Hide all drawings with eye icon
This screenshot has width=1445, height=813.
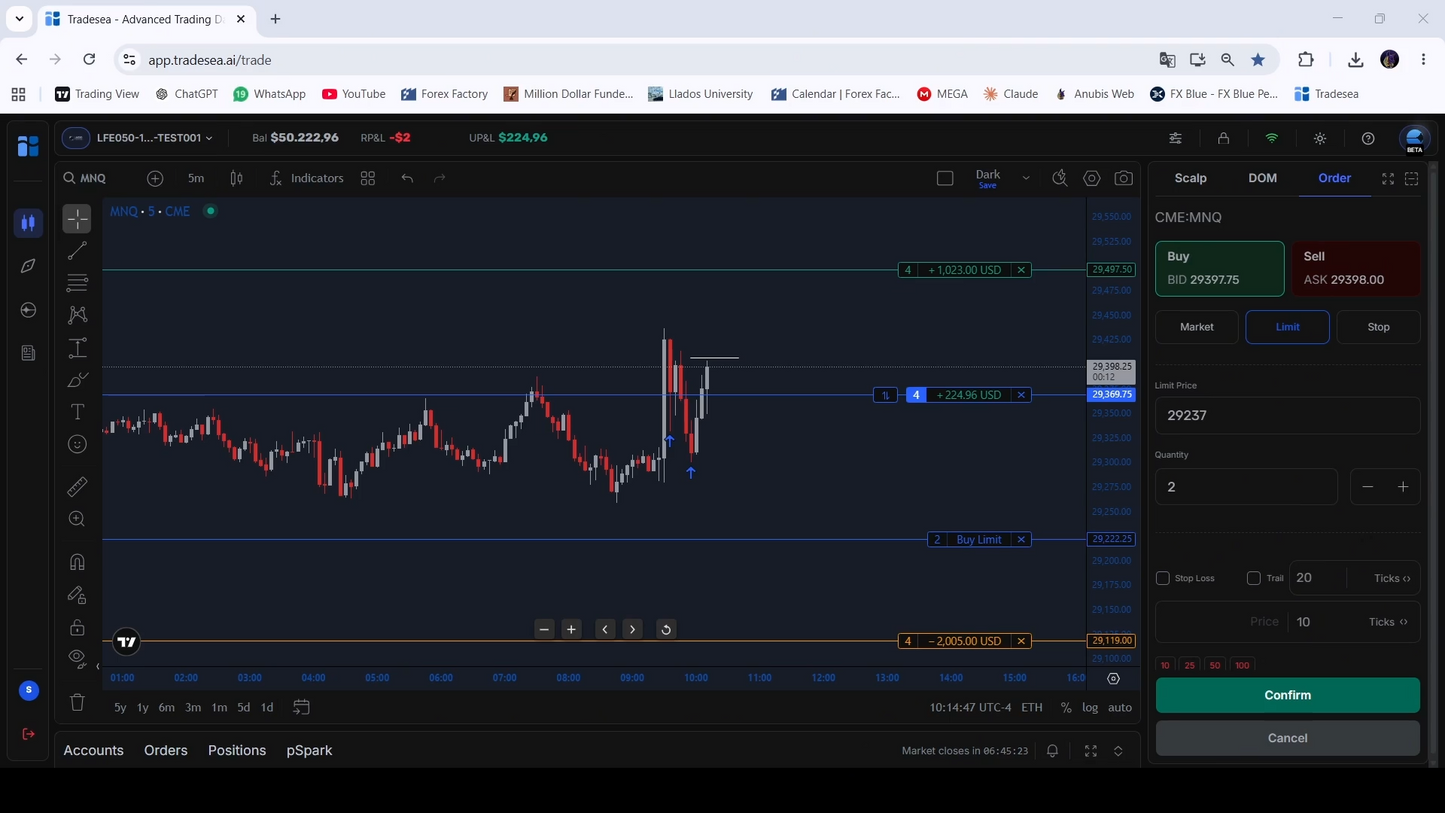pos(77,659)
